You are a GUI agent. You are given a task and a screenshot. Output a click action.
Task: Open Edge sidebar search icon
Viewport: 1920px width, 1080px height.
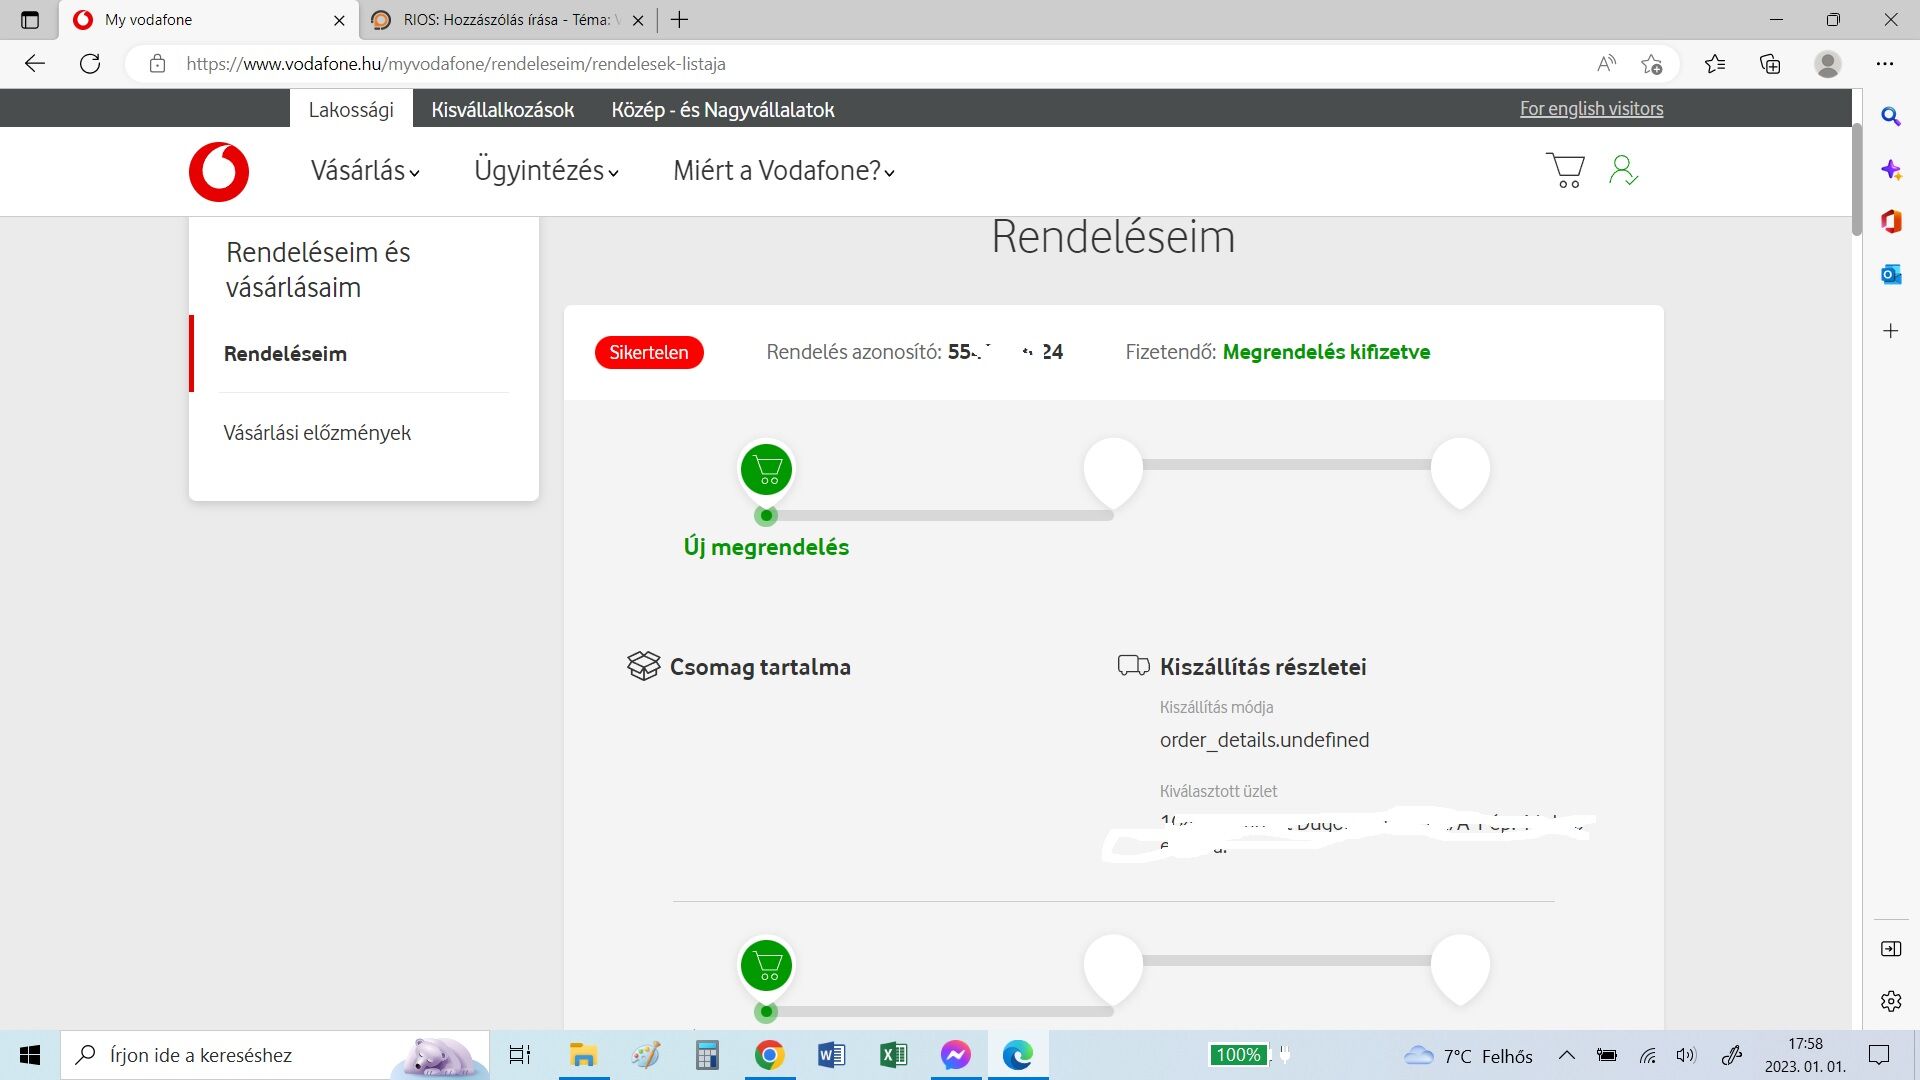[x=1891, y=117]
